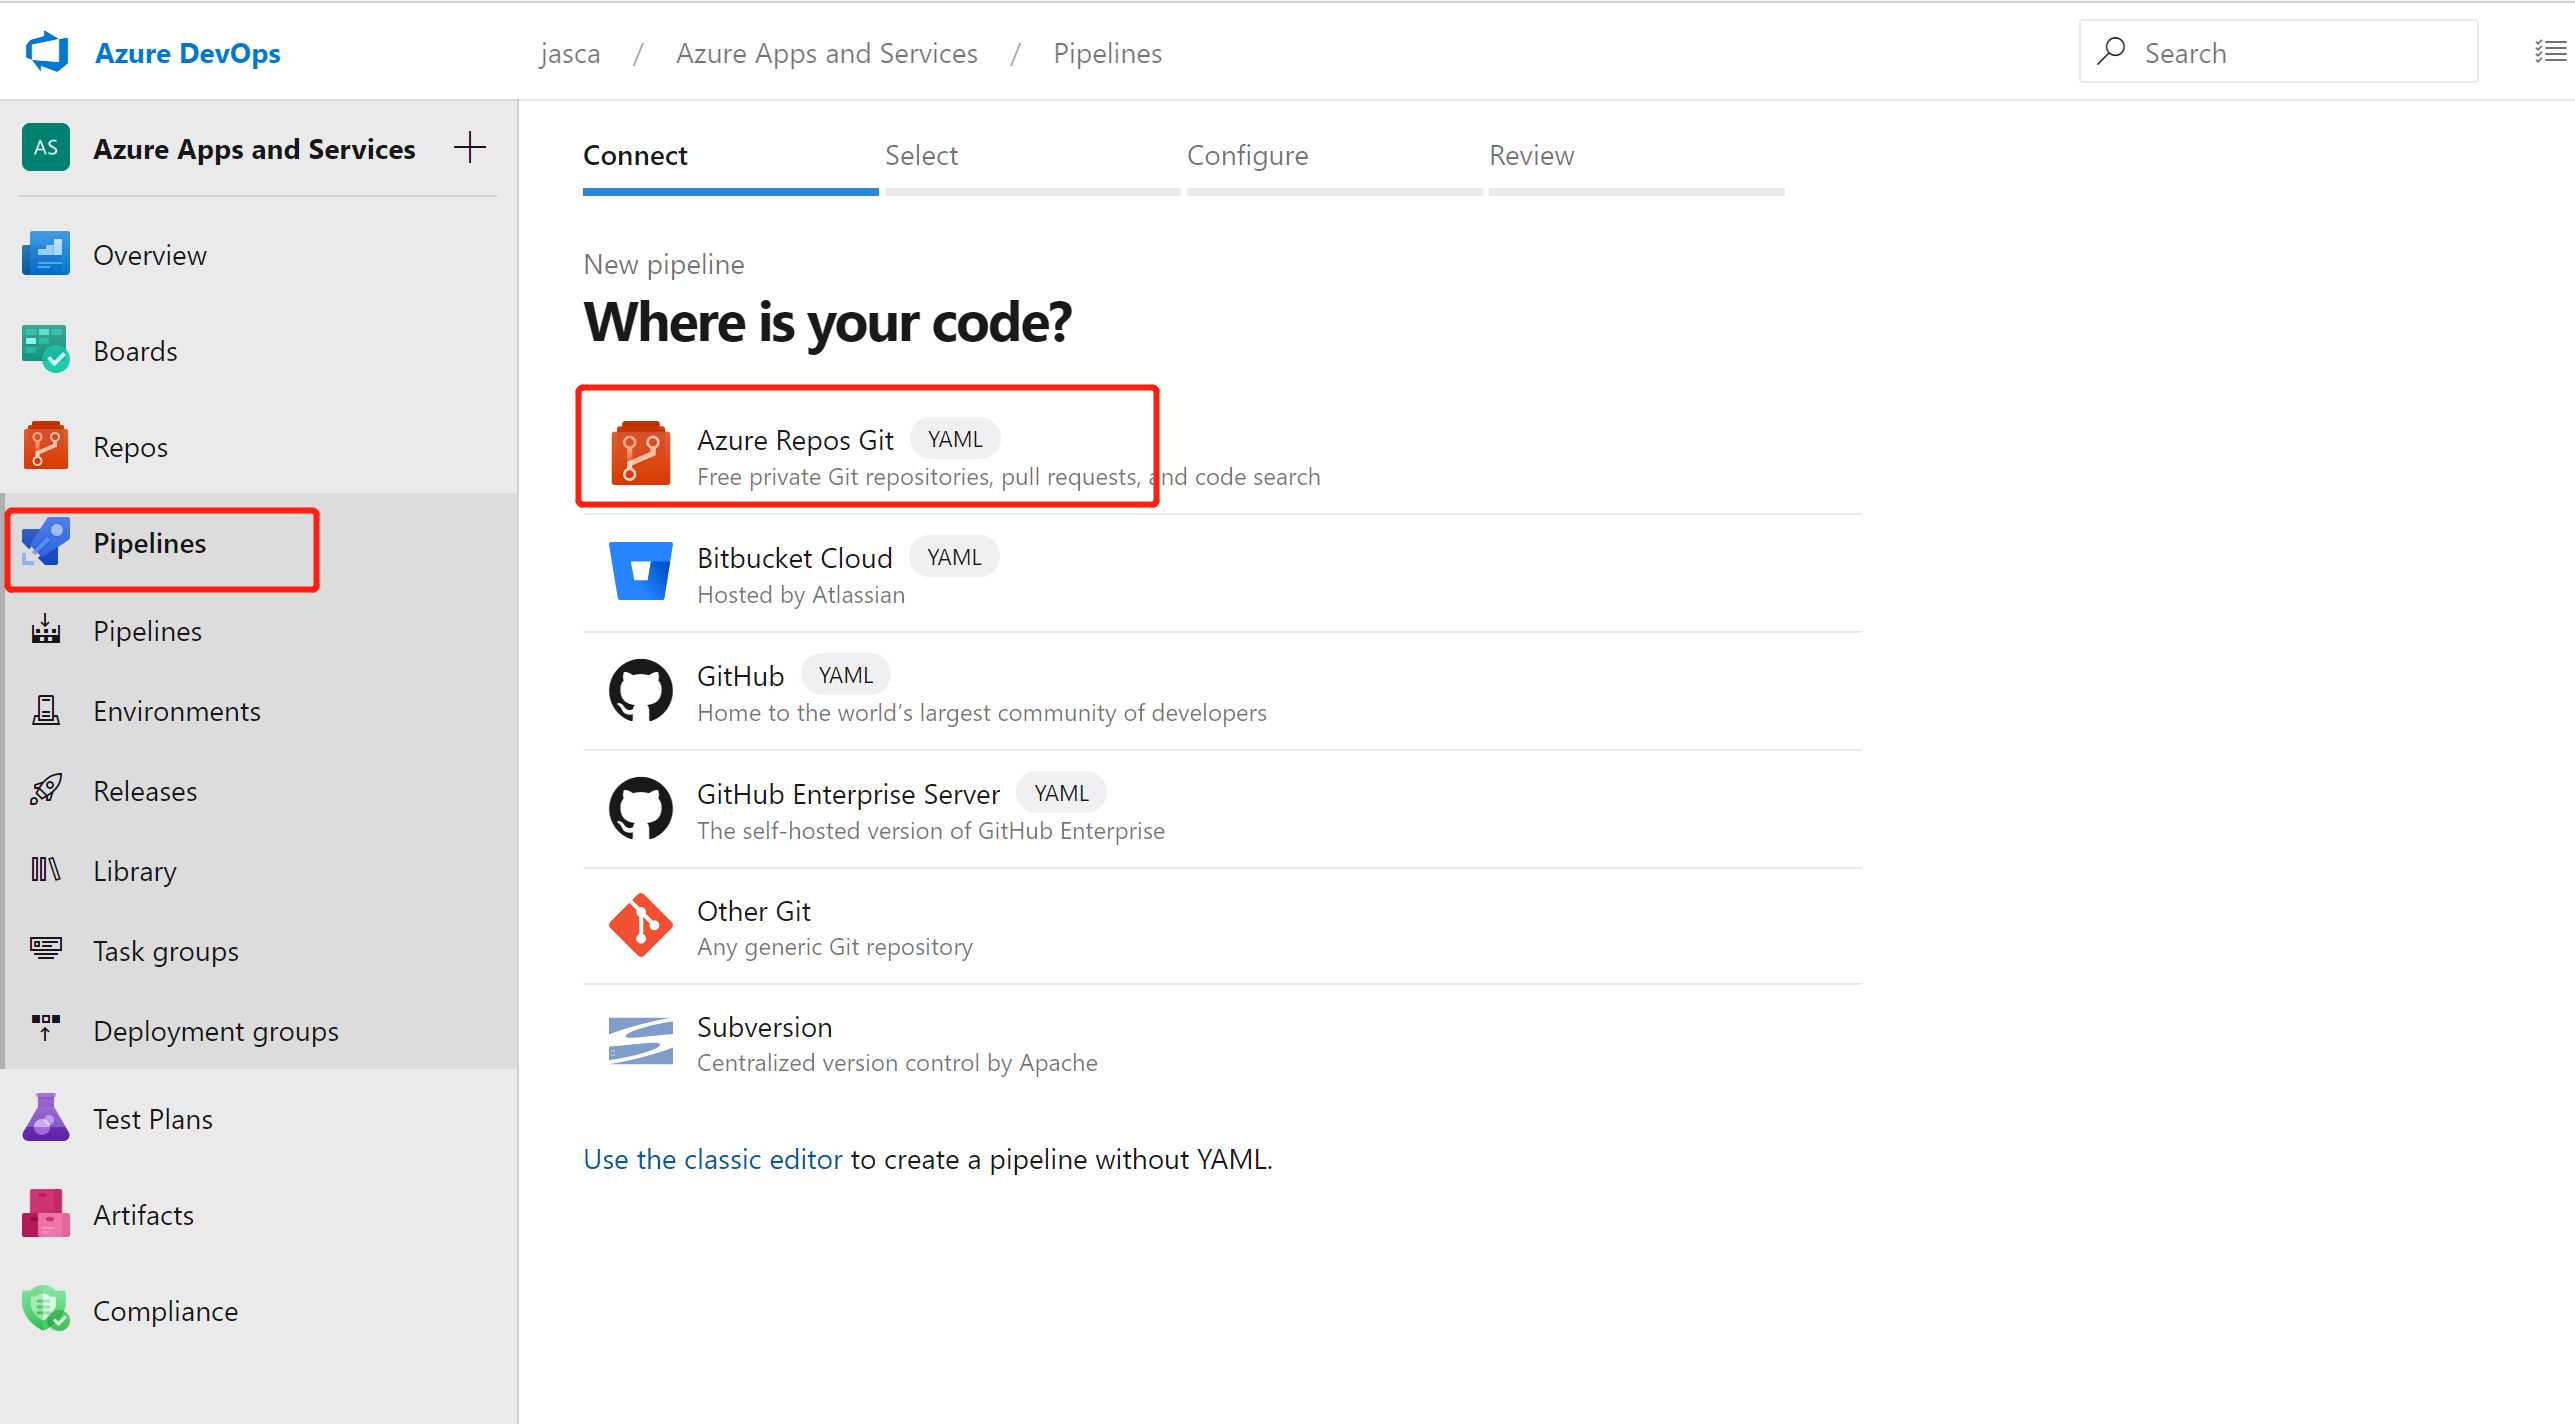Click the plus icon beside project name
Viewport: 2575px width, 1424px height.
click(470, 148)
